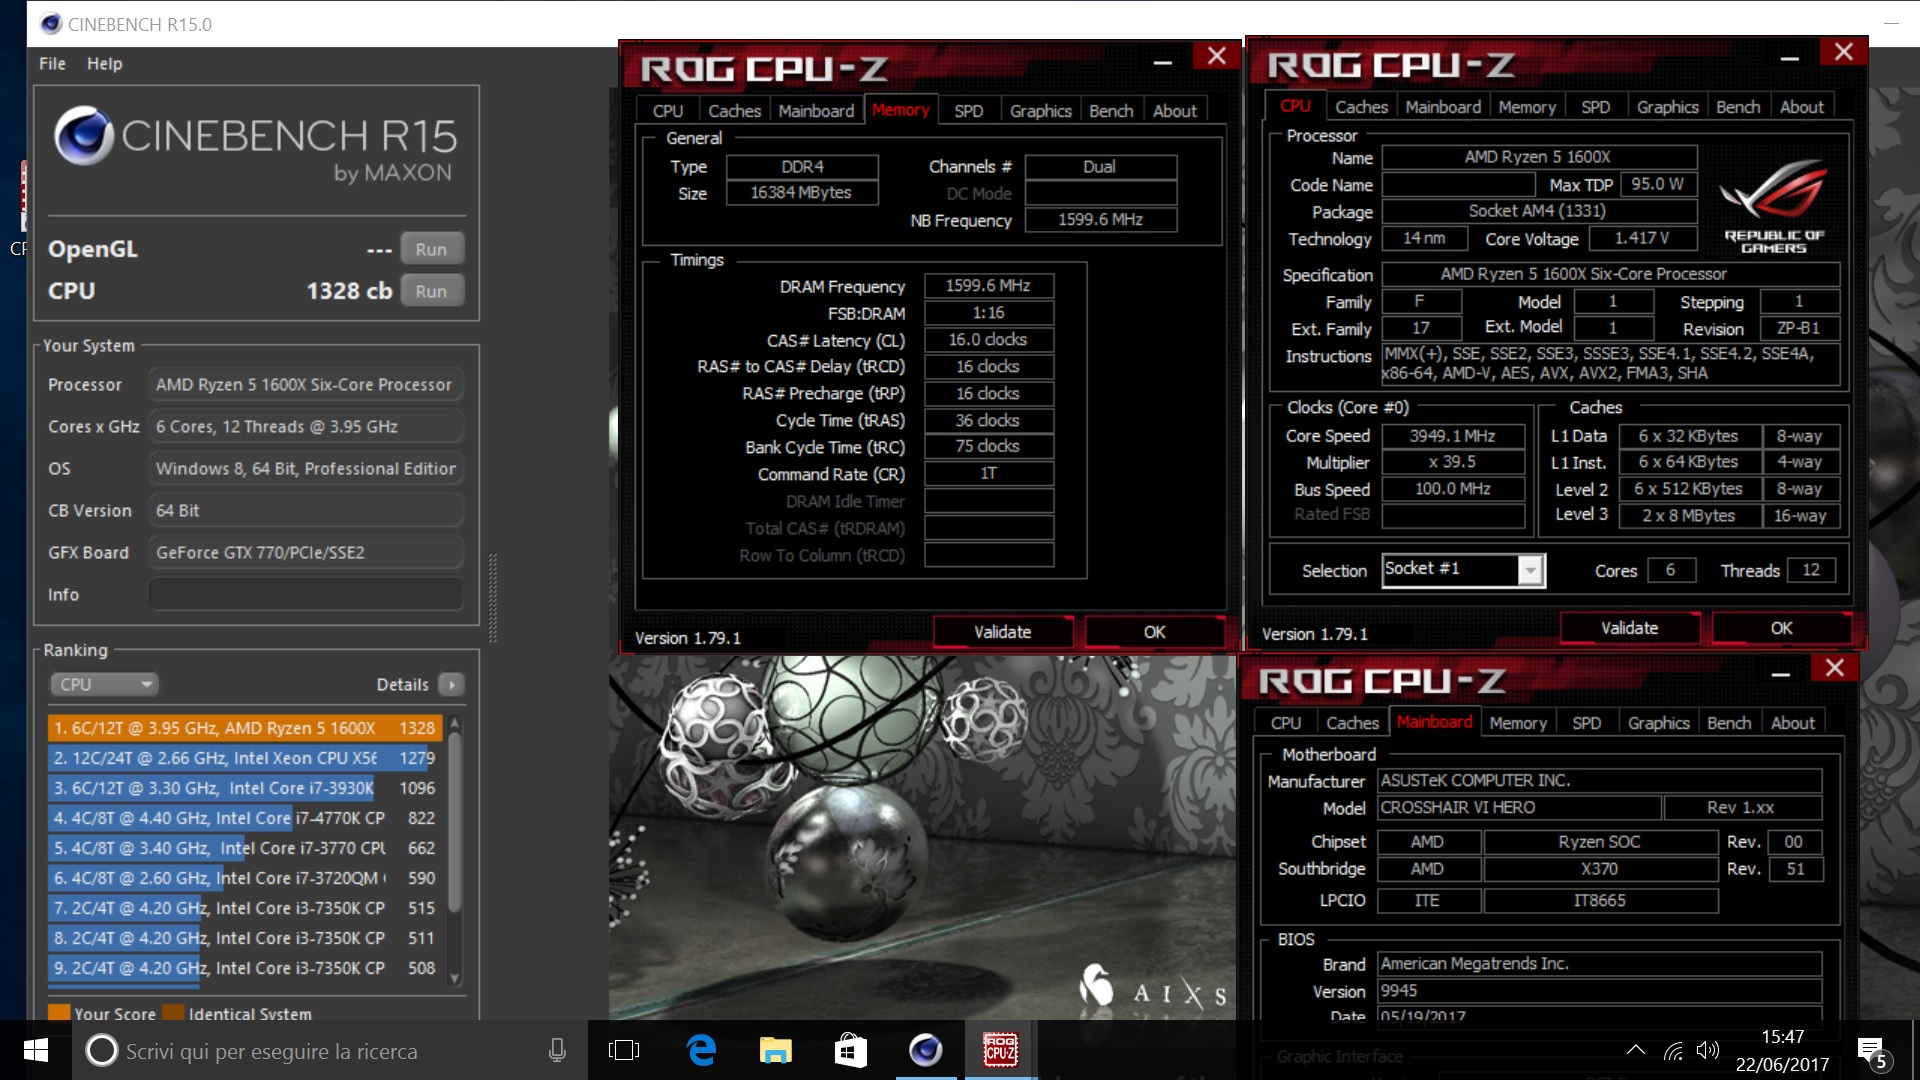
Task: Switch to Bench tab in Memory CPU-Z window
Action: pyautogui.click(x=1111, y=111)
